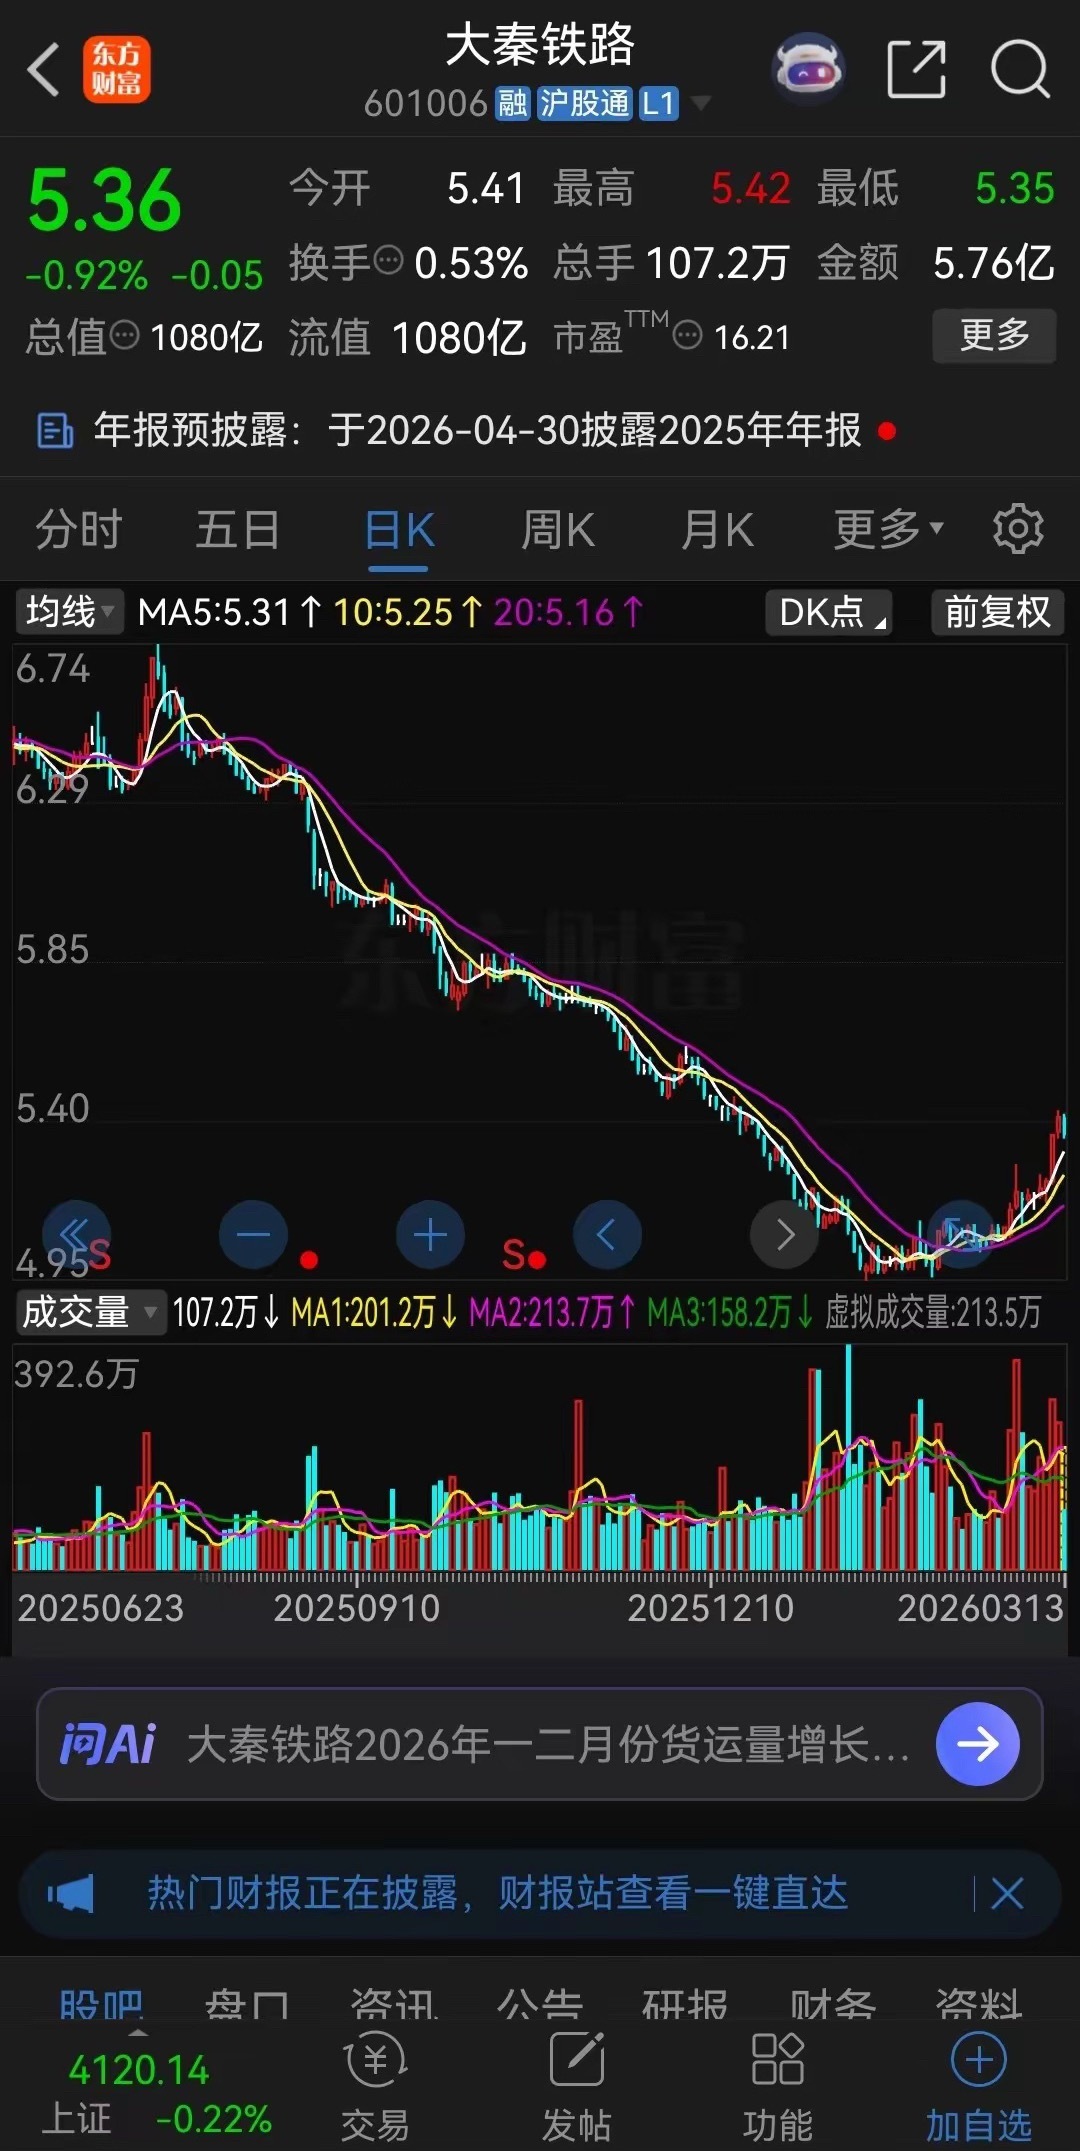Tap the info icon beside 市盈TTM
The height and width of the screenshot is (2151, 1080).
click(688, 336)
